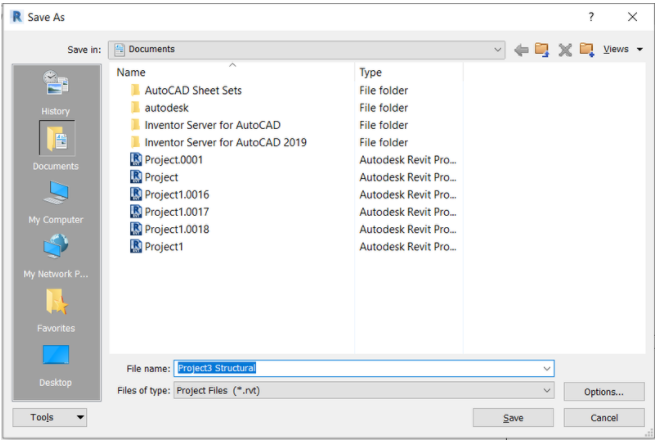660x446 pixels.
Task: Close the Save As dialog
Action: (632, 17)
